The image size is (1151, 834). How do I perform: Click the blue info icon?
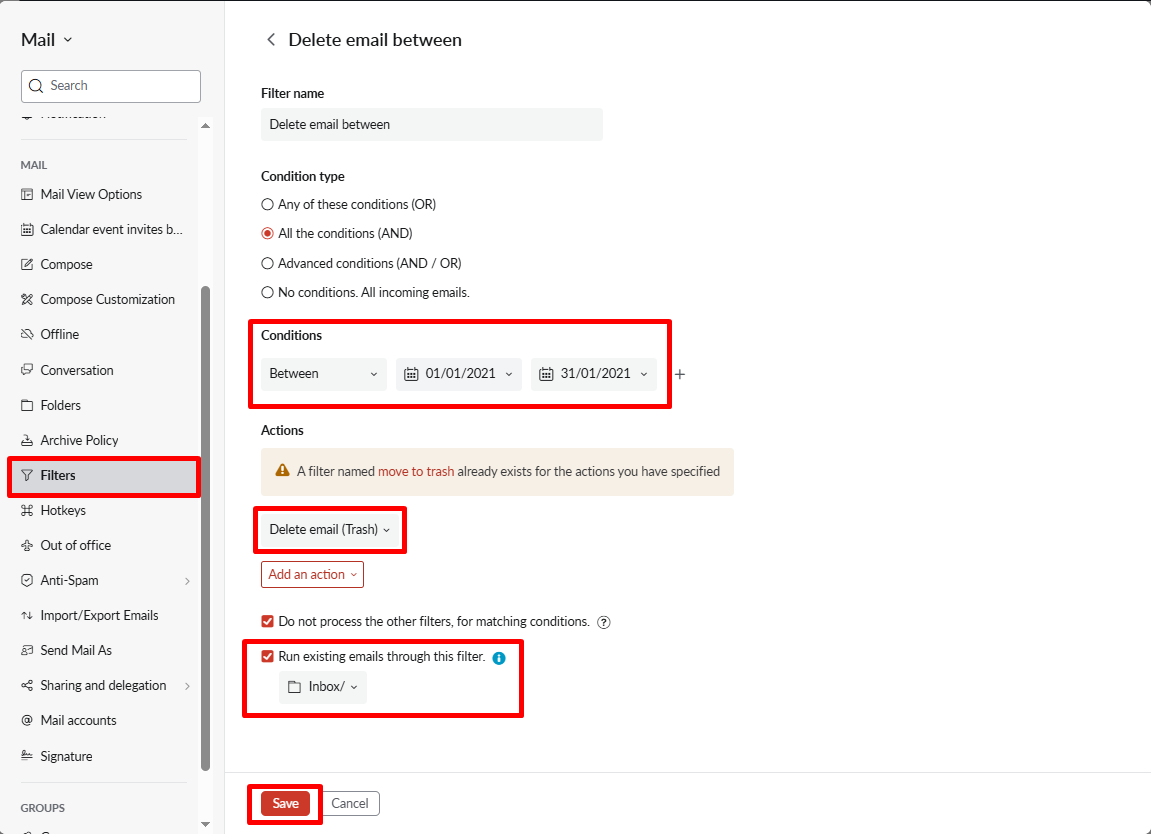[499, 658]
